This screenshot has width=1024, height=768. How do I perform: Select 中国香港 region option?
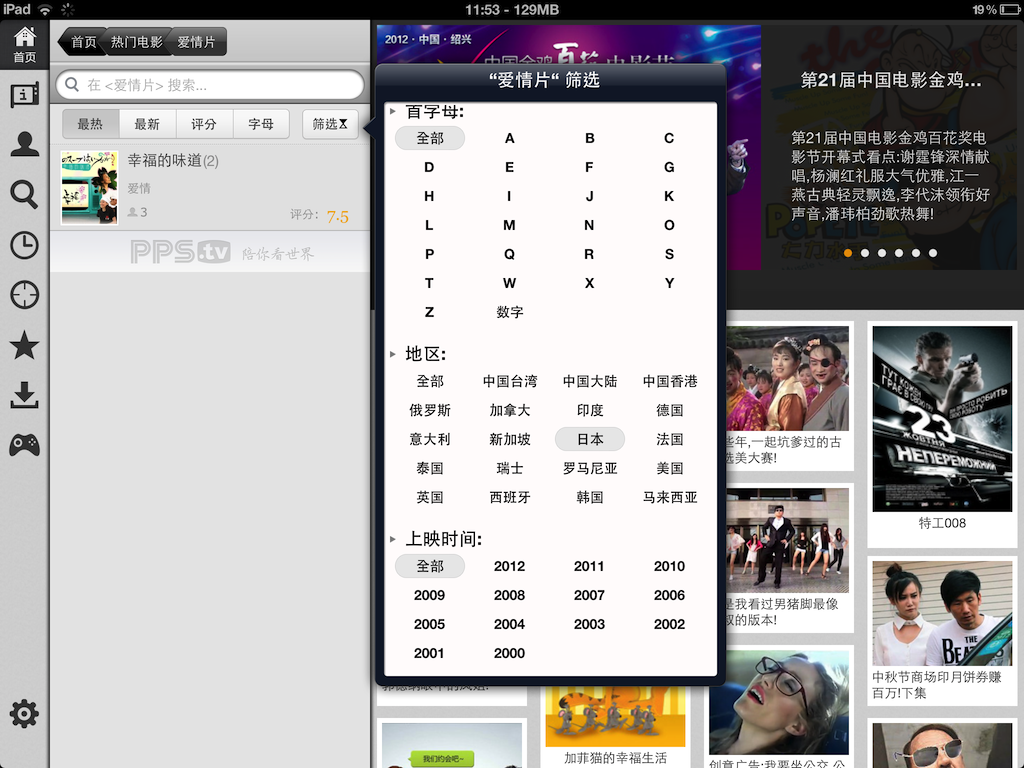pyautogui.click(x=669, y=381)
